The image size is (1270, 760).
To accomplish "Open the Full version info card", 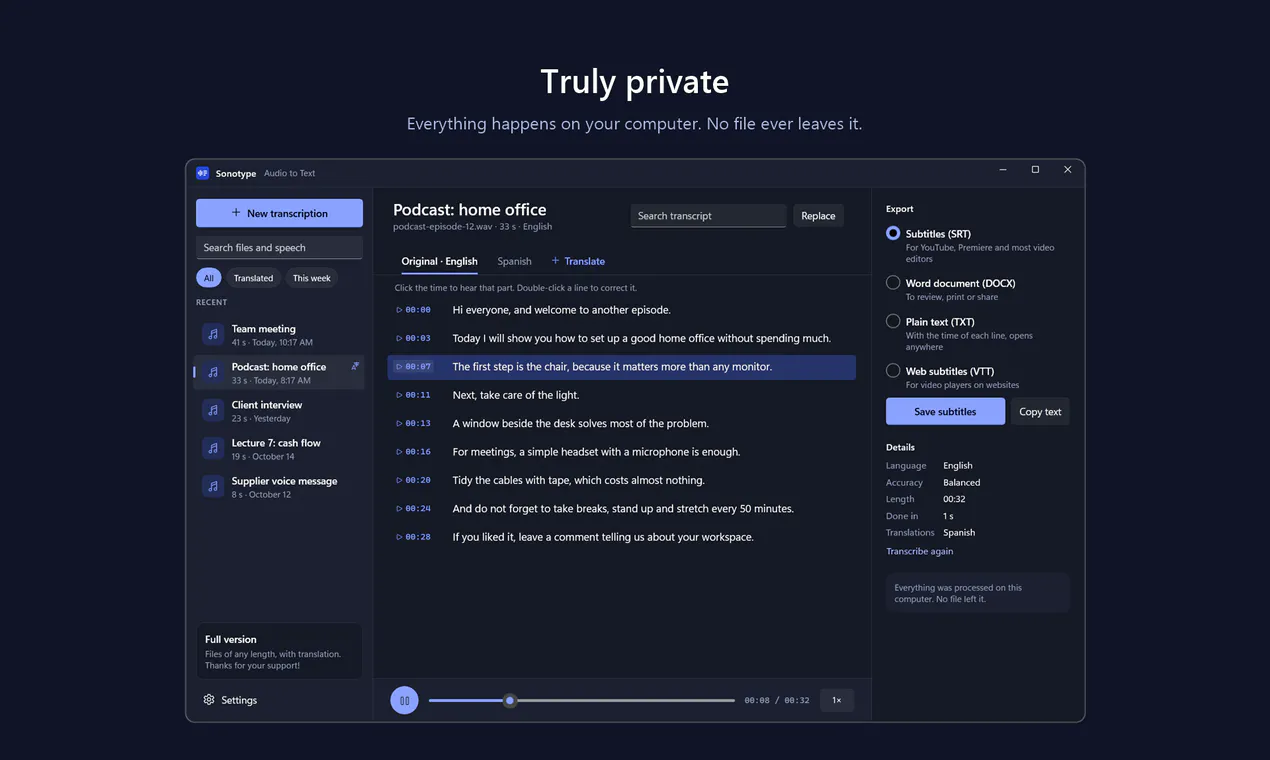I will [x=279, y=651].
